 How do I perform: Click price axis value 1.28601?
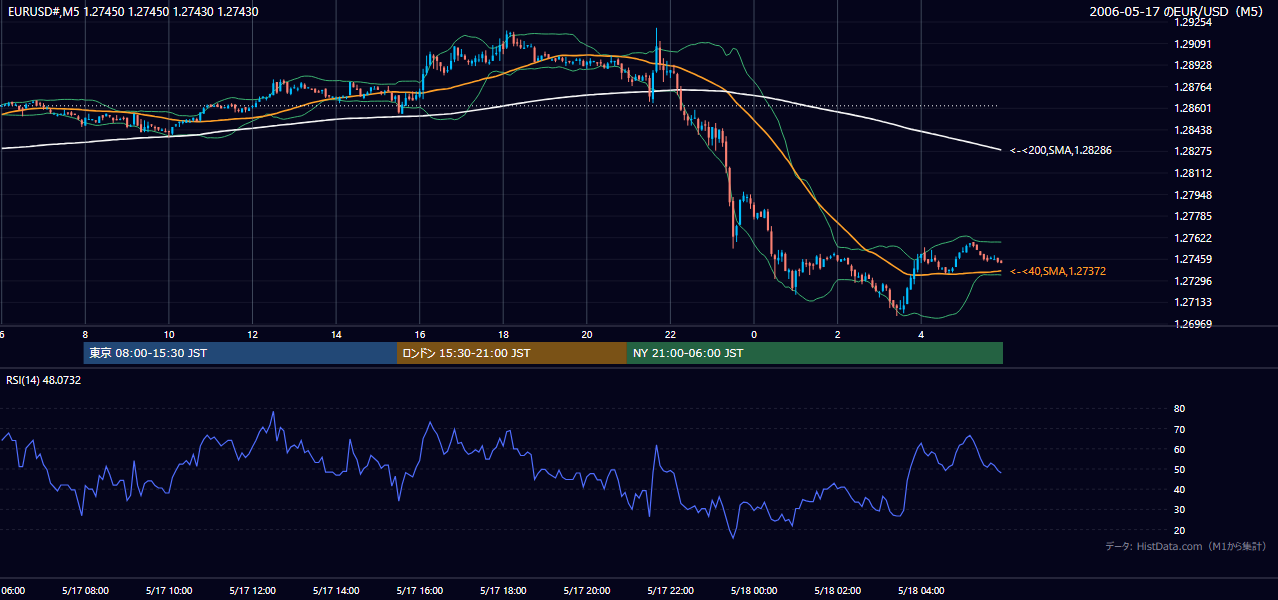pyautogui.click(x=1194, y=108)
